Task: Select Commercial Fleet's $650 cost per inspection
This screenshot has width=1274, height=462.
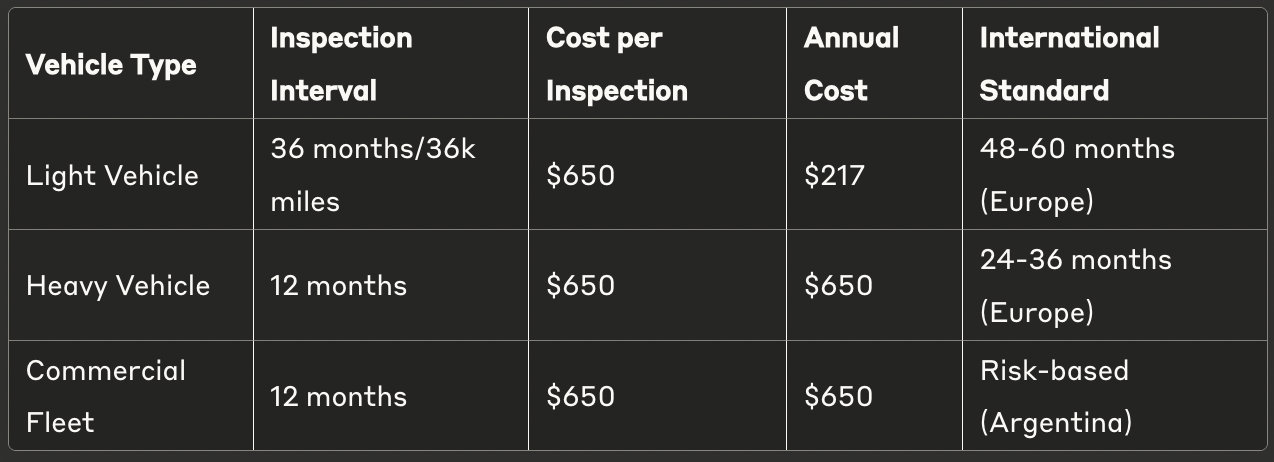Action: [x=580, y=396]
